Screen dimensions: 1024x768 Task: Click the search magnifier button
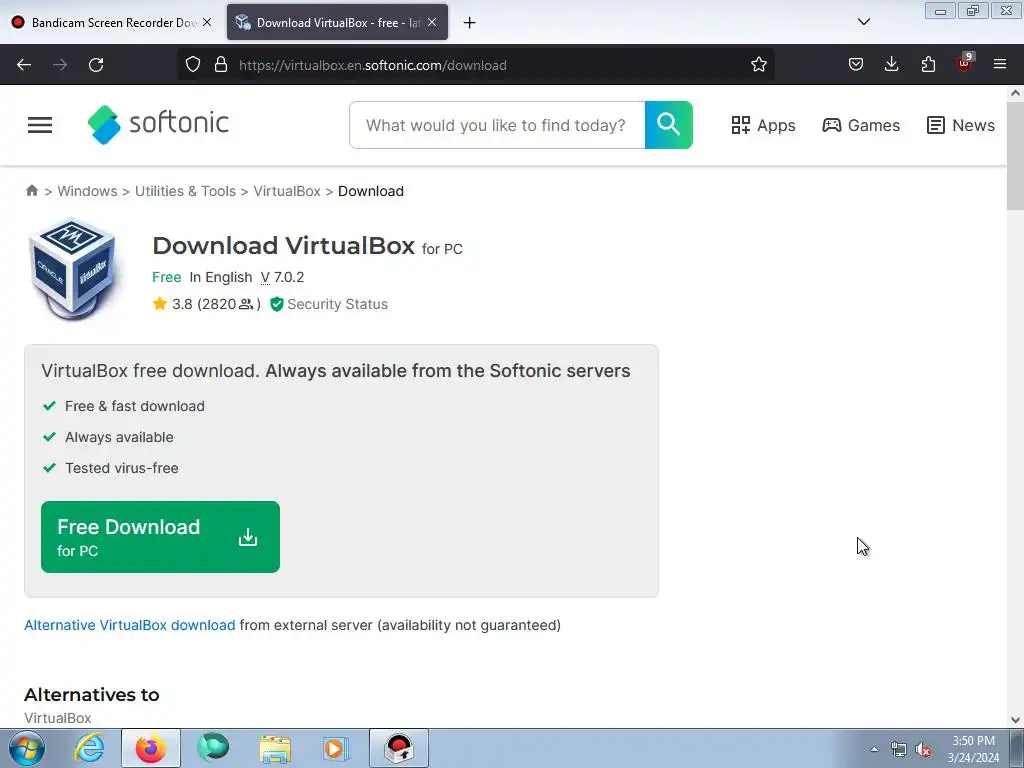[x=669, y=125]
